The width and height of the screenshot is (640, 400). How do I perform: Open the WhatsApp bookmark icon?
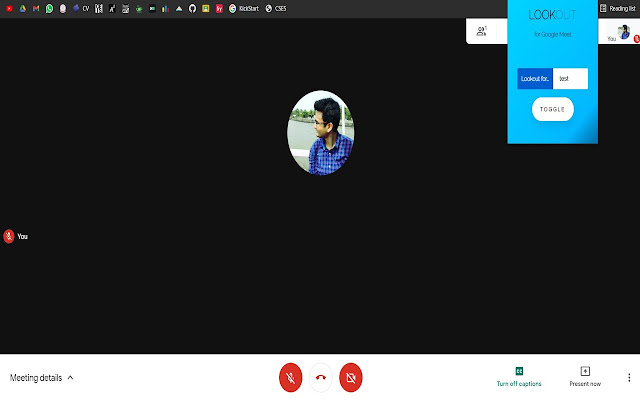coord(49,9)
